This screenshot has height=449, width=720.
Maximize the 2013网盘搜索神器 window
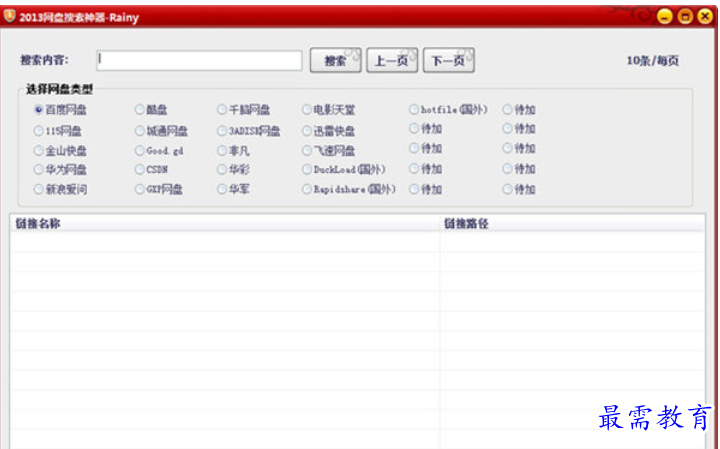click(685, 17)
